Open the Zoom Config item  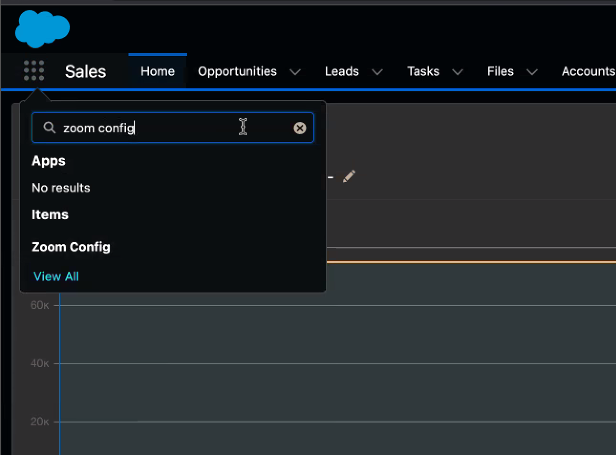(x=71, y=247)
